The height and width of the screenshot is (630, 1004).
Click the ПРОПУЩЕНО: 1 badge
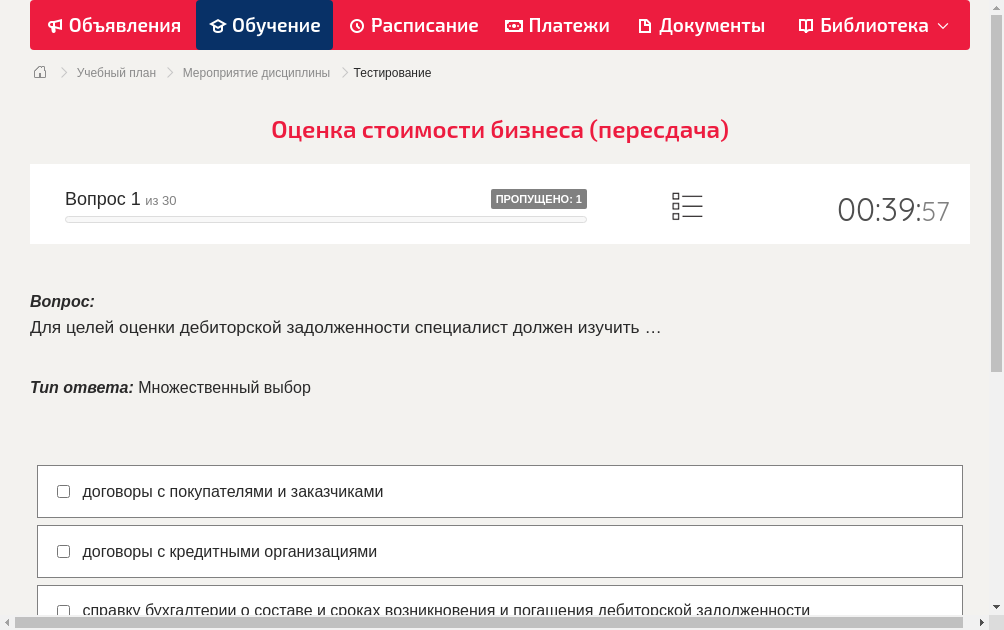[538, 198]
